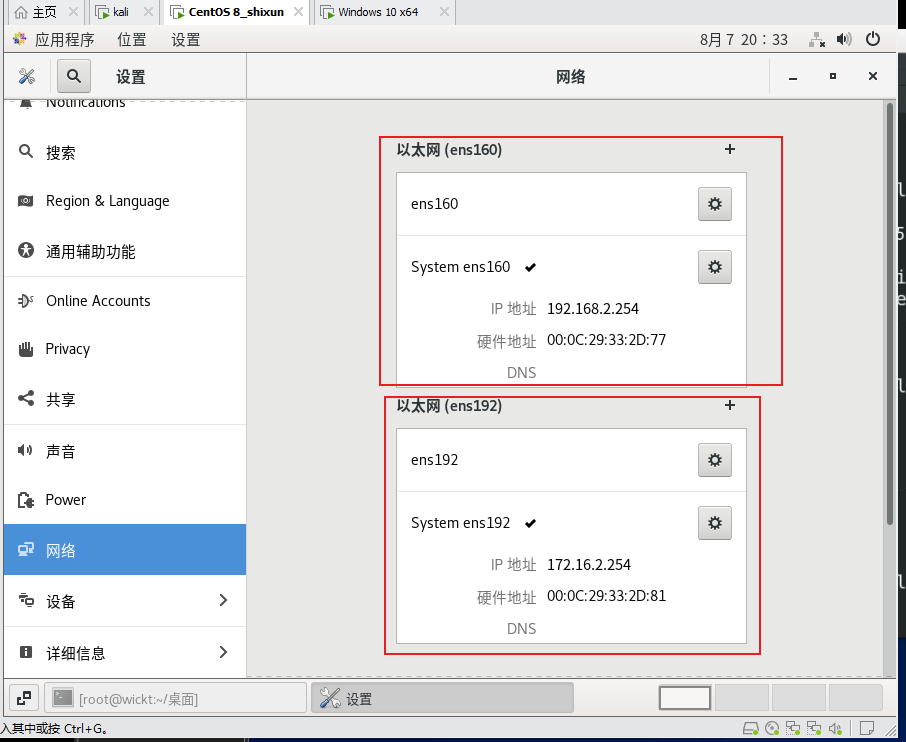The width and height of the screenshot is (906, 742).
Task: Open Region & Language settings
Action: coord(125,201)
